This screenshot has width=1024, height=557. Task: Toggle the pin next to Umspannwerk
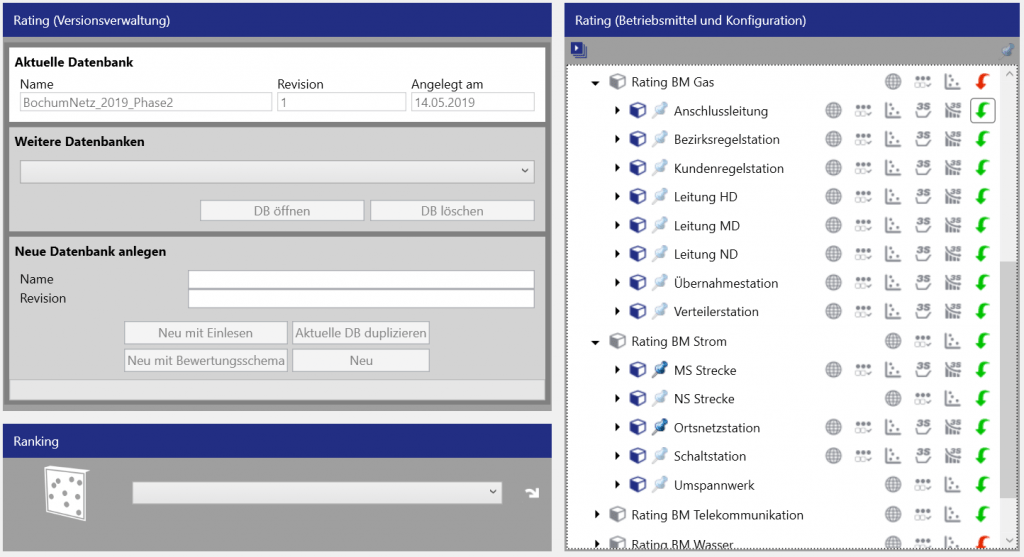659,486
